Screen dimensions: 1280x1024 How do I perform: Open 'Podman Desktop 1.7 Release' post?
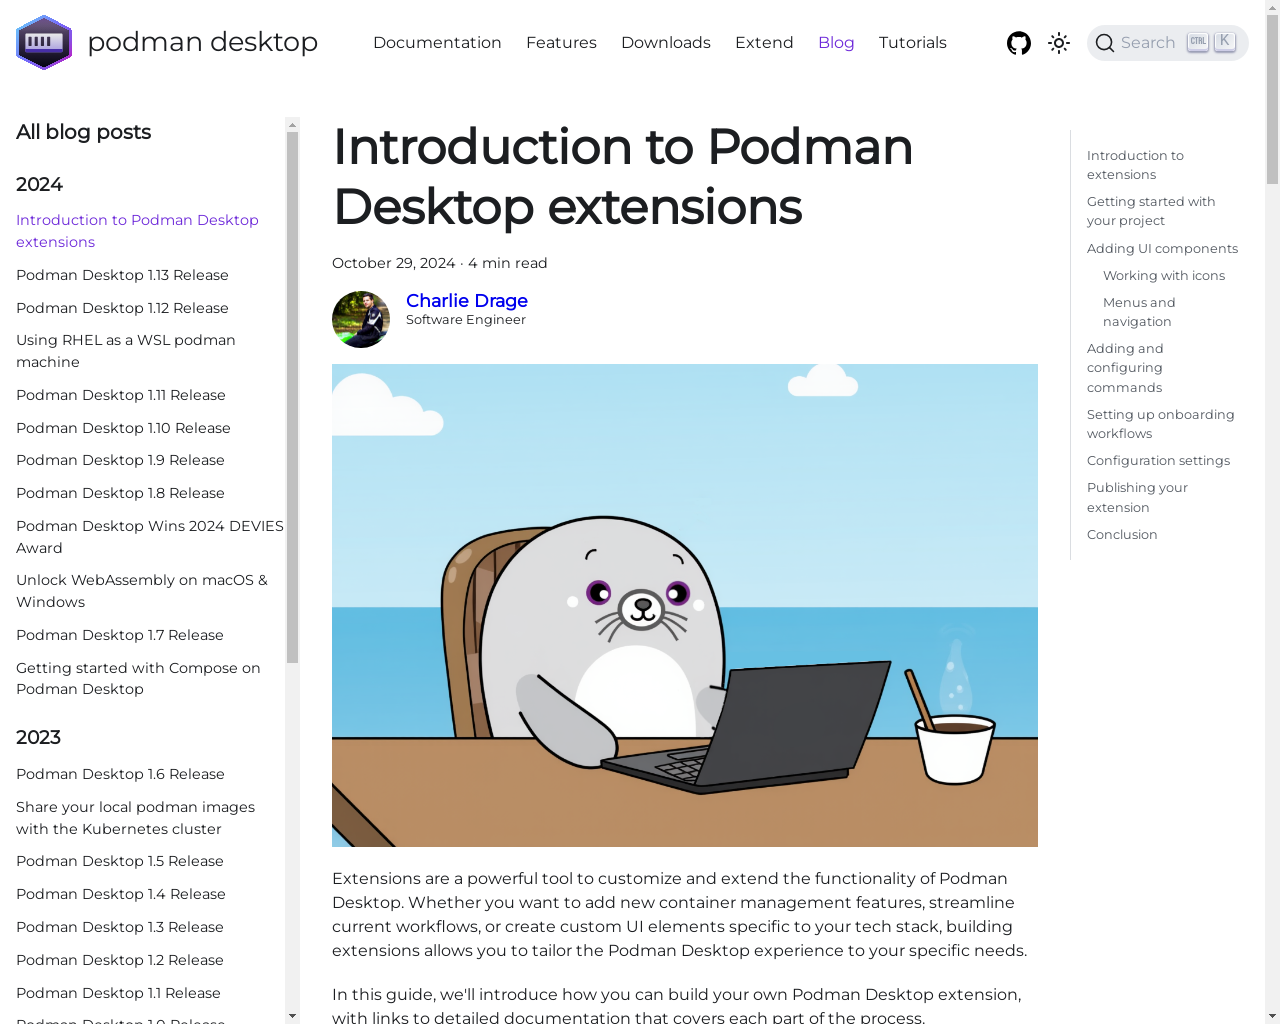[120, 635]
